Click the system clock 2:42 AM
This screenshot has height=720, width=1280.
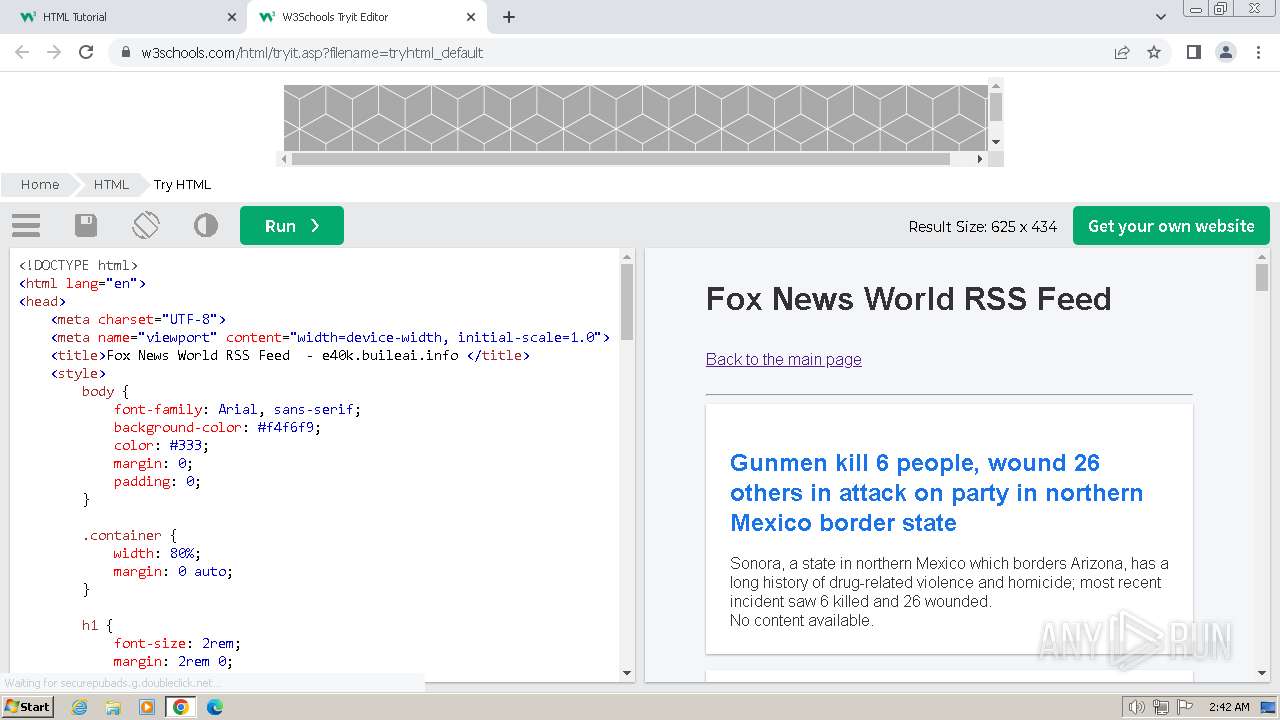1229,707
